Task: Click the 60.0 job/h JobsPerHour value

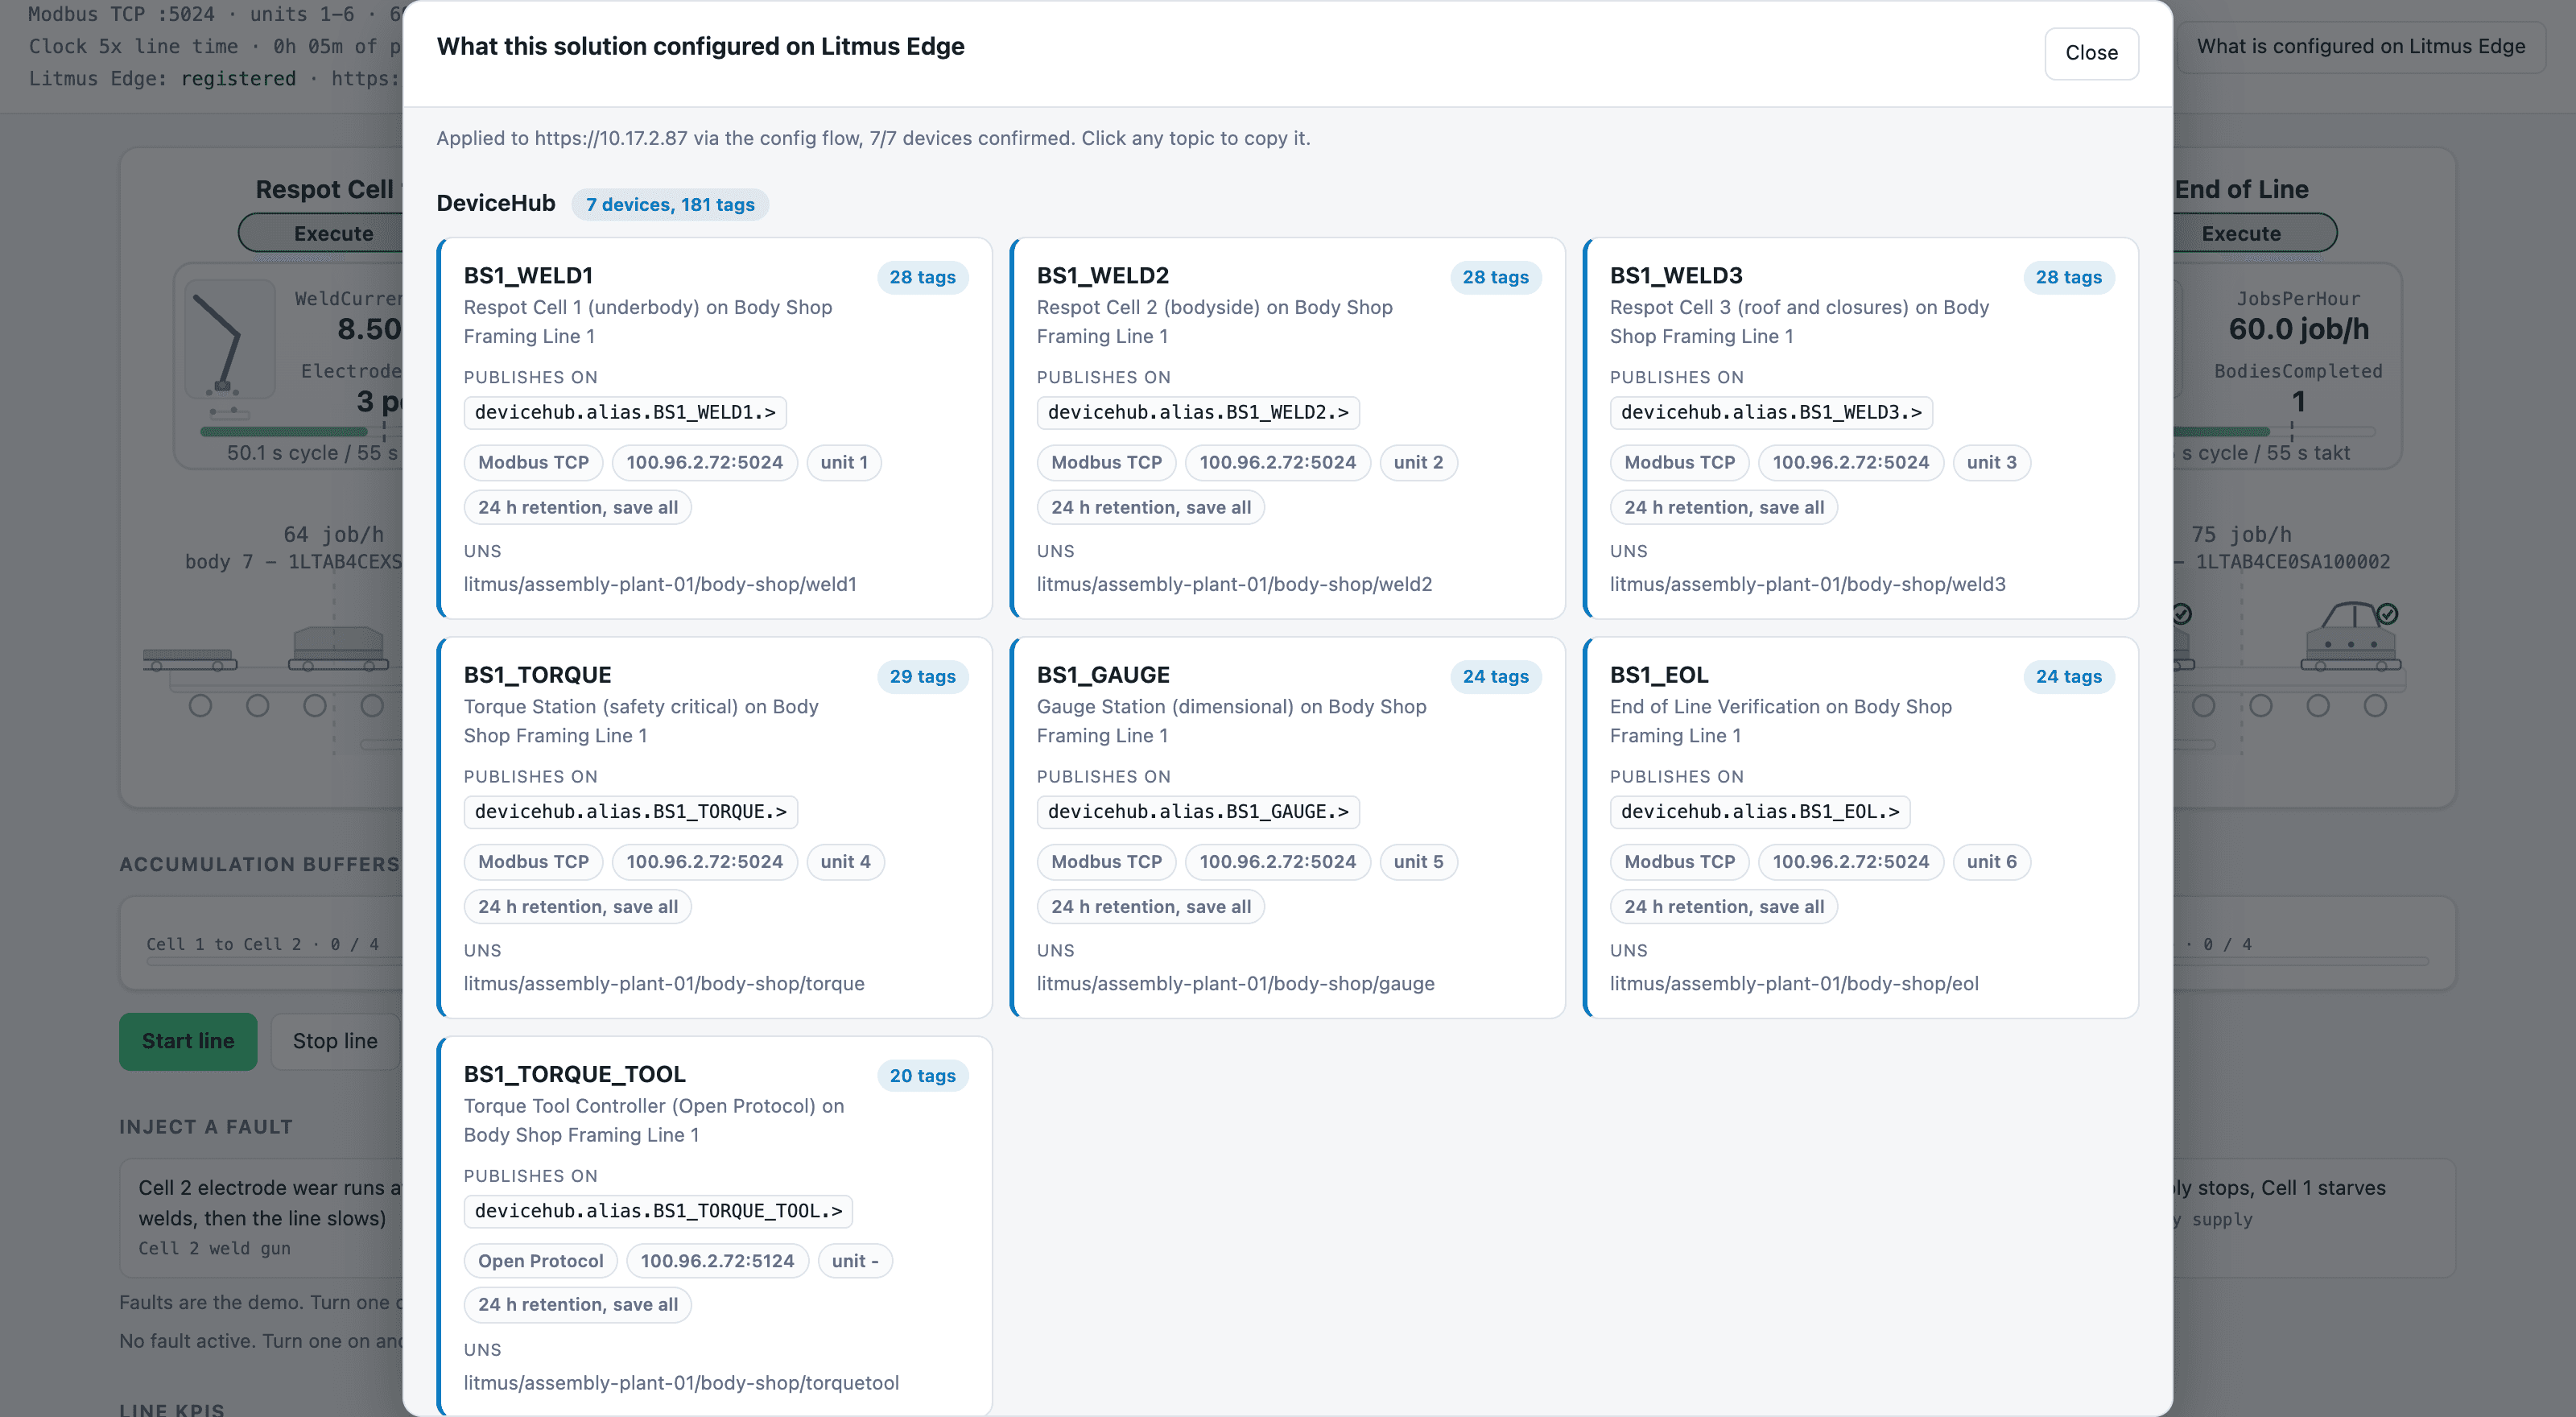Action: coord(2298,329)
